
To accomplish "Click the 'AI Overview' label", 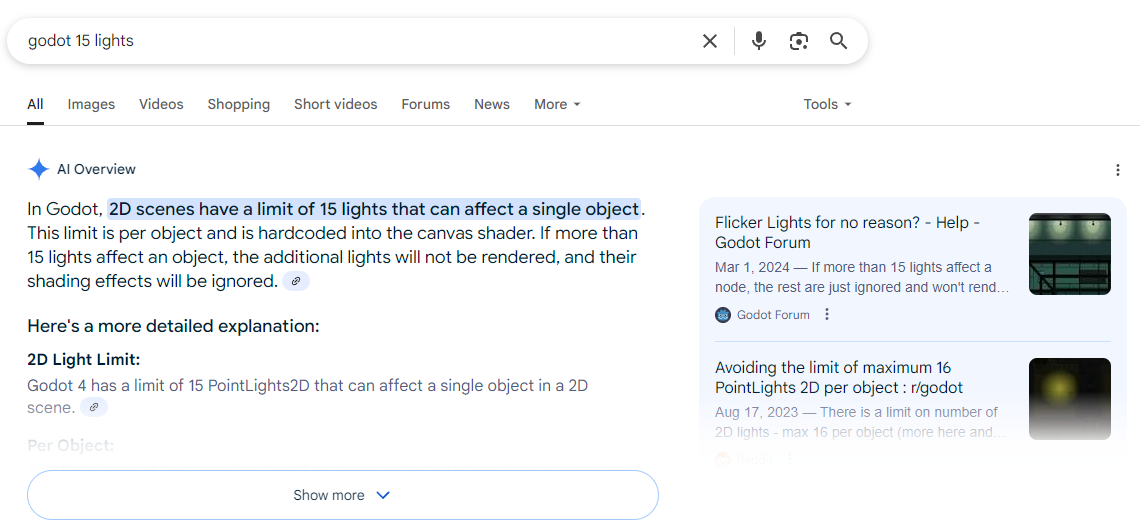I will pos(96,169).
